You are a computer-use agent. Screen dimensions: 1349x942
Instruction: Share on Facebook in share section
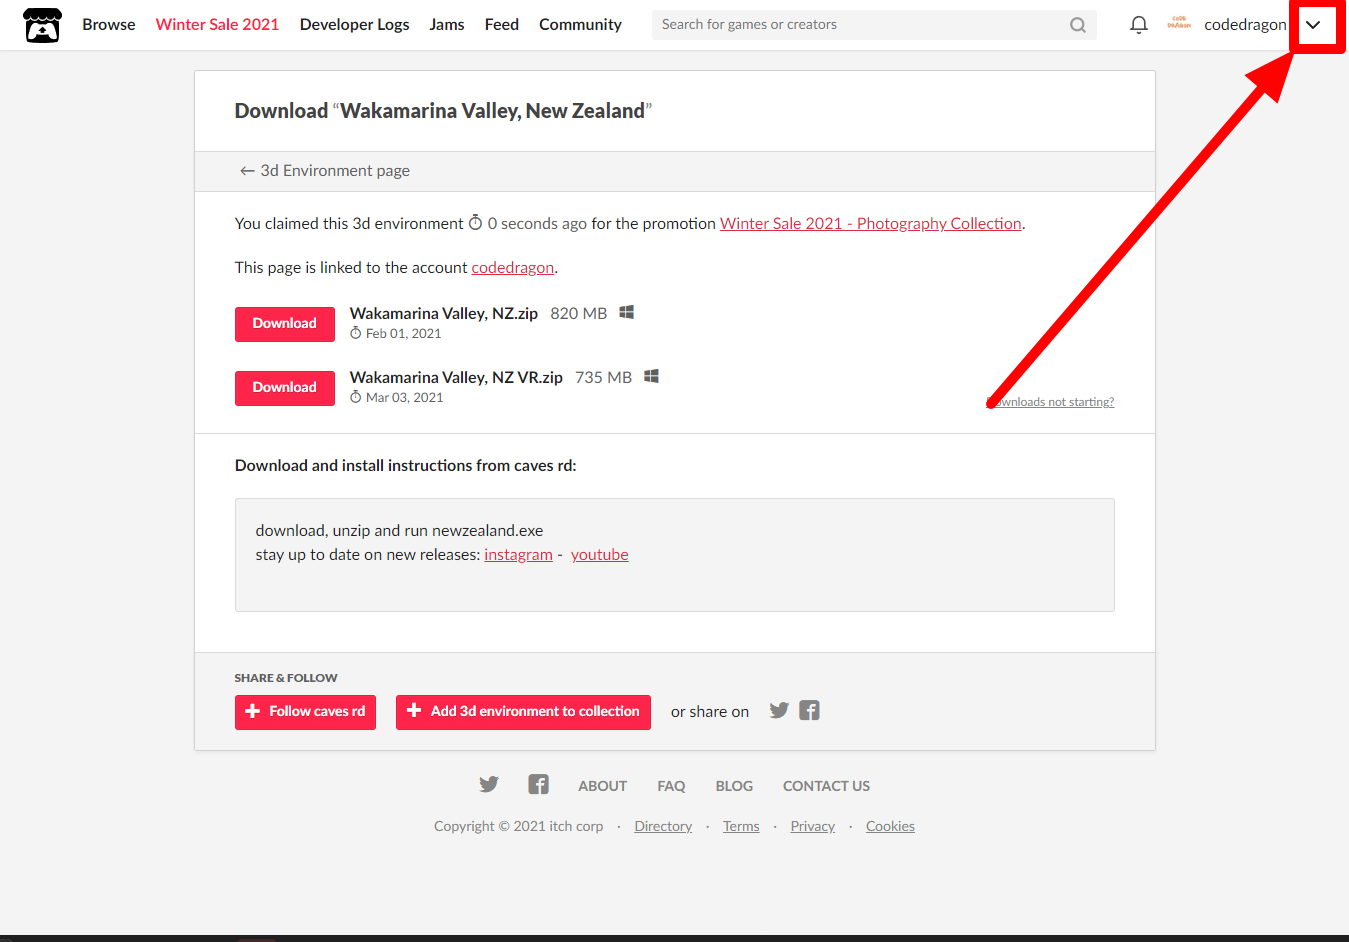point(809,711)
